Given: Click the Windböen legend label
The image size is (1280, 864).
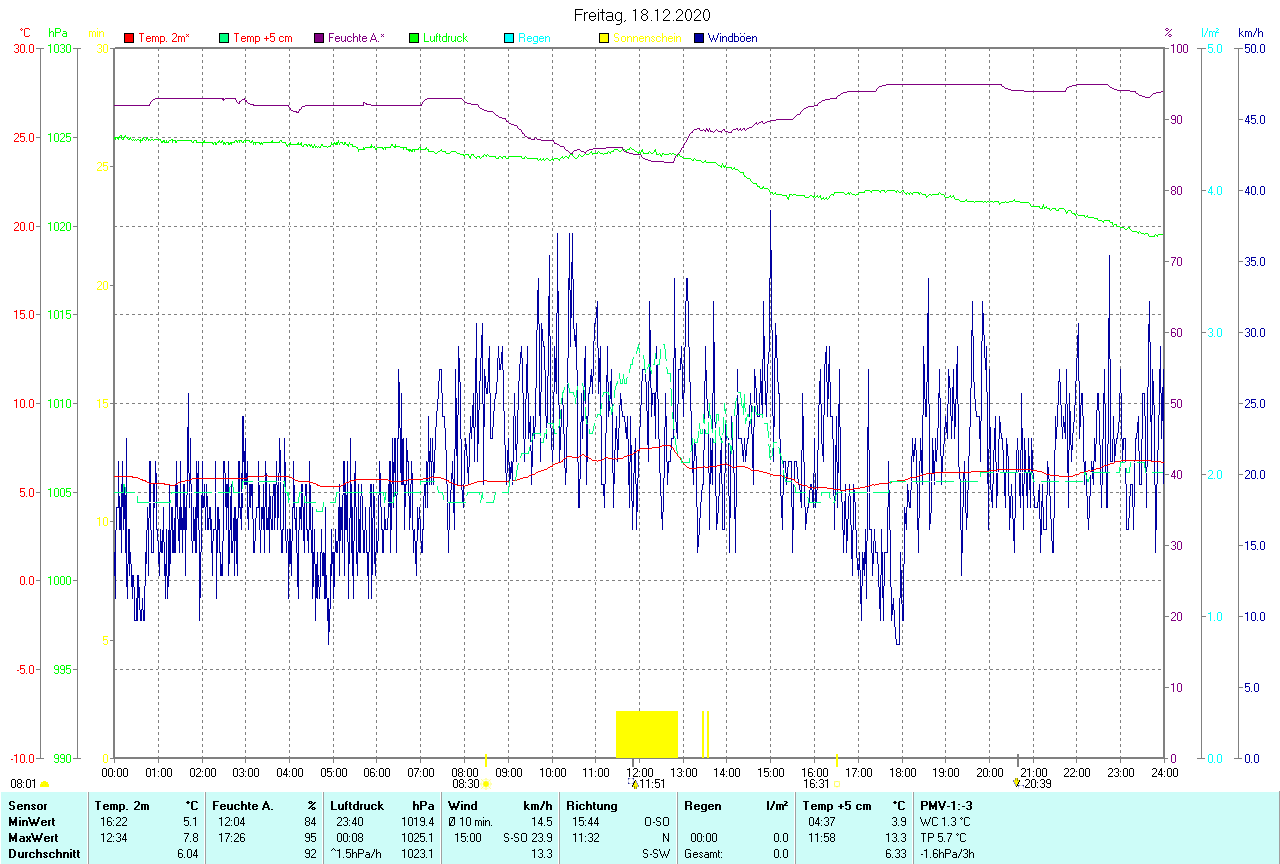Looking at the screenshot, I should 732,38.
